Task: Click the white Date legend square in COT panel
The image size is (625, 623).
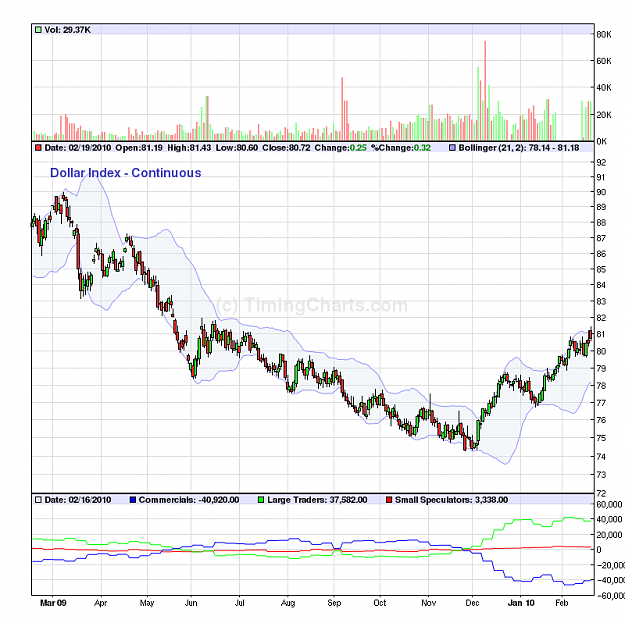Action: click(38, 500)
